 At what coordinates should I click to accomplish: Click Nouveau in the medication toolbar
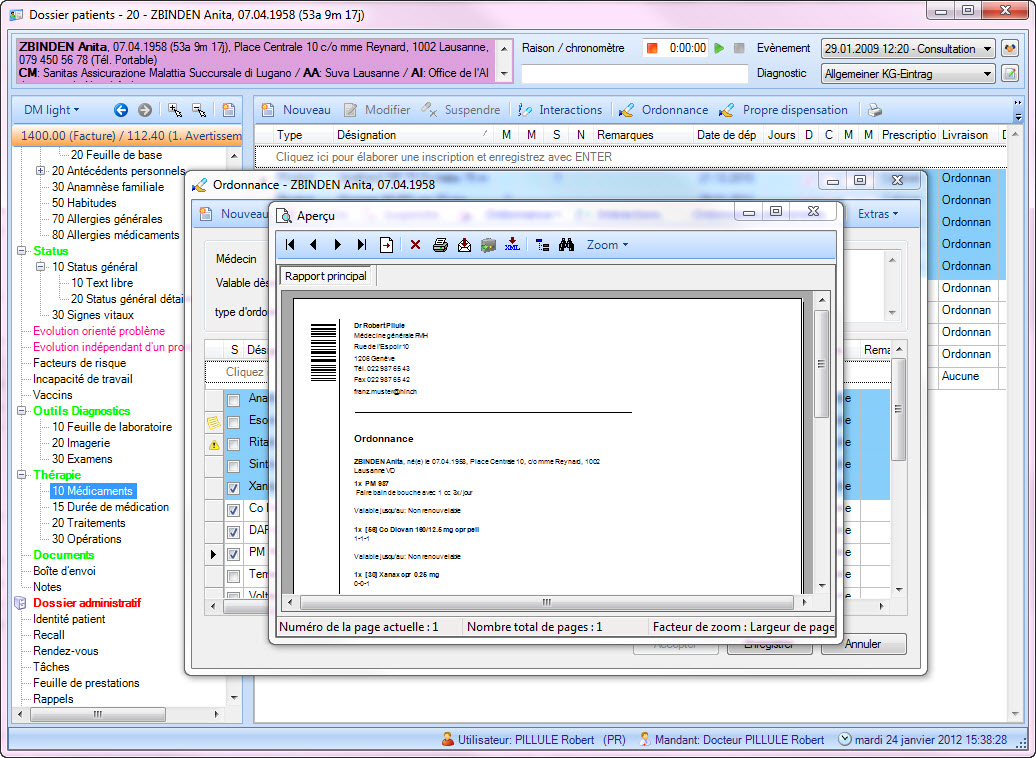(x=297, y=110)
